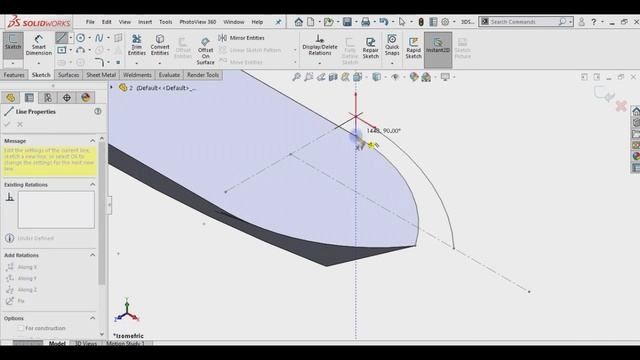Click Repair Sketch
The width and height of the screenshot is (640, 360).
coord(371,48)
